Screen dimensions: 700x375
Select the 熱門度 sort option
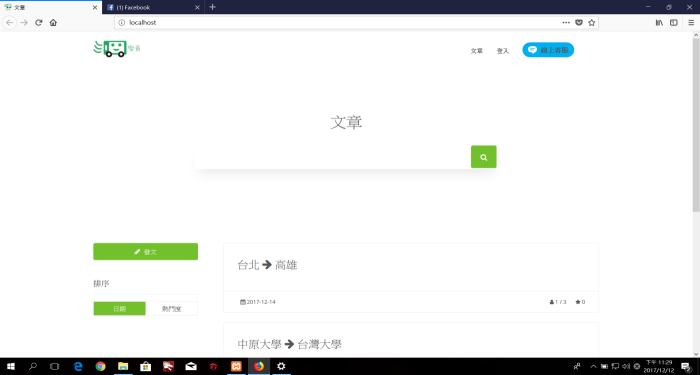pyautogui.click(x=171, y=308)
